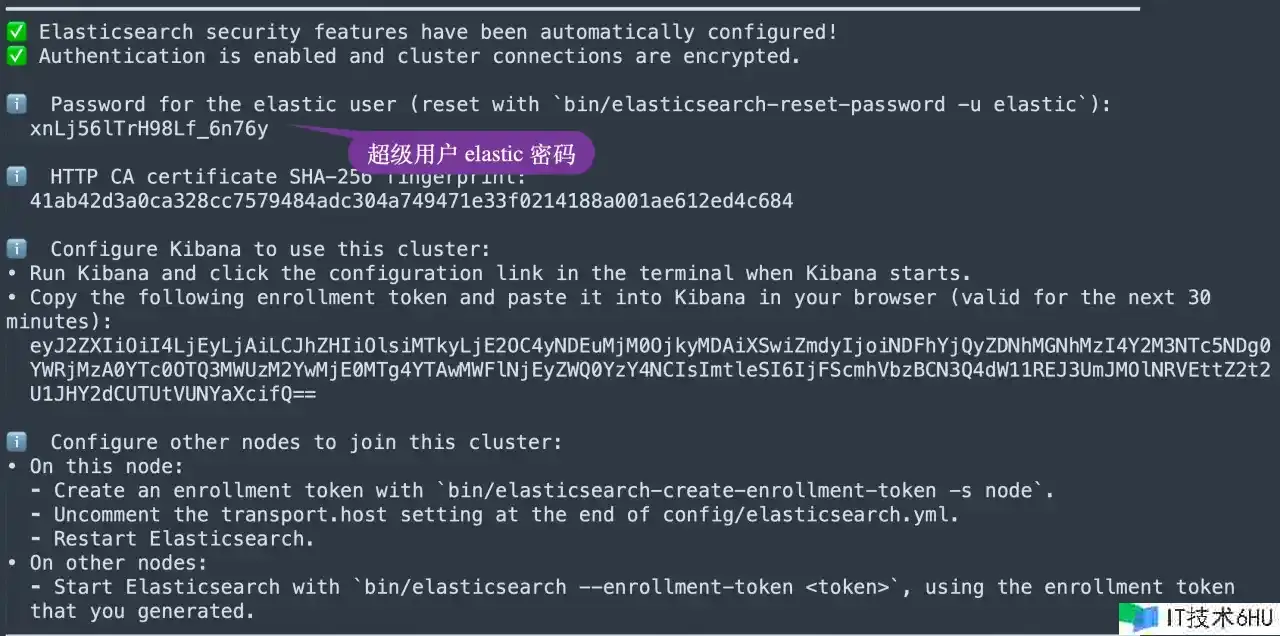The image size is (1280, 636).
Task: Click the info icon beside Configure other nodes
Action: tap(16, 442)
